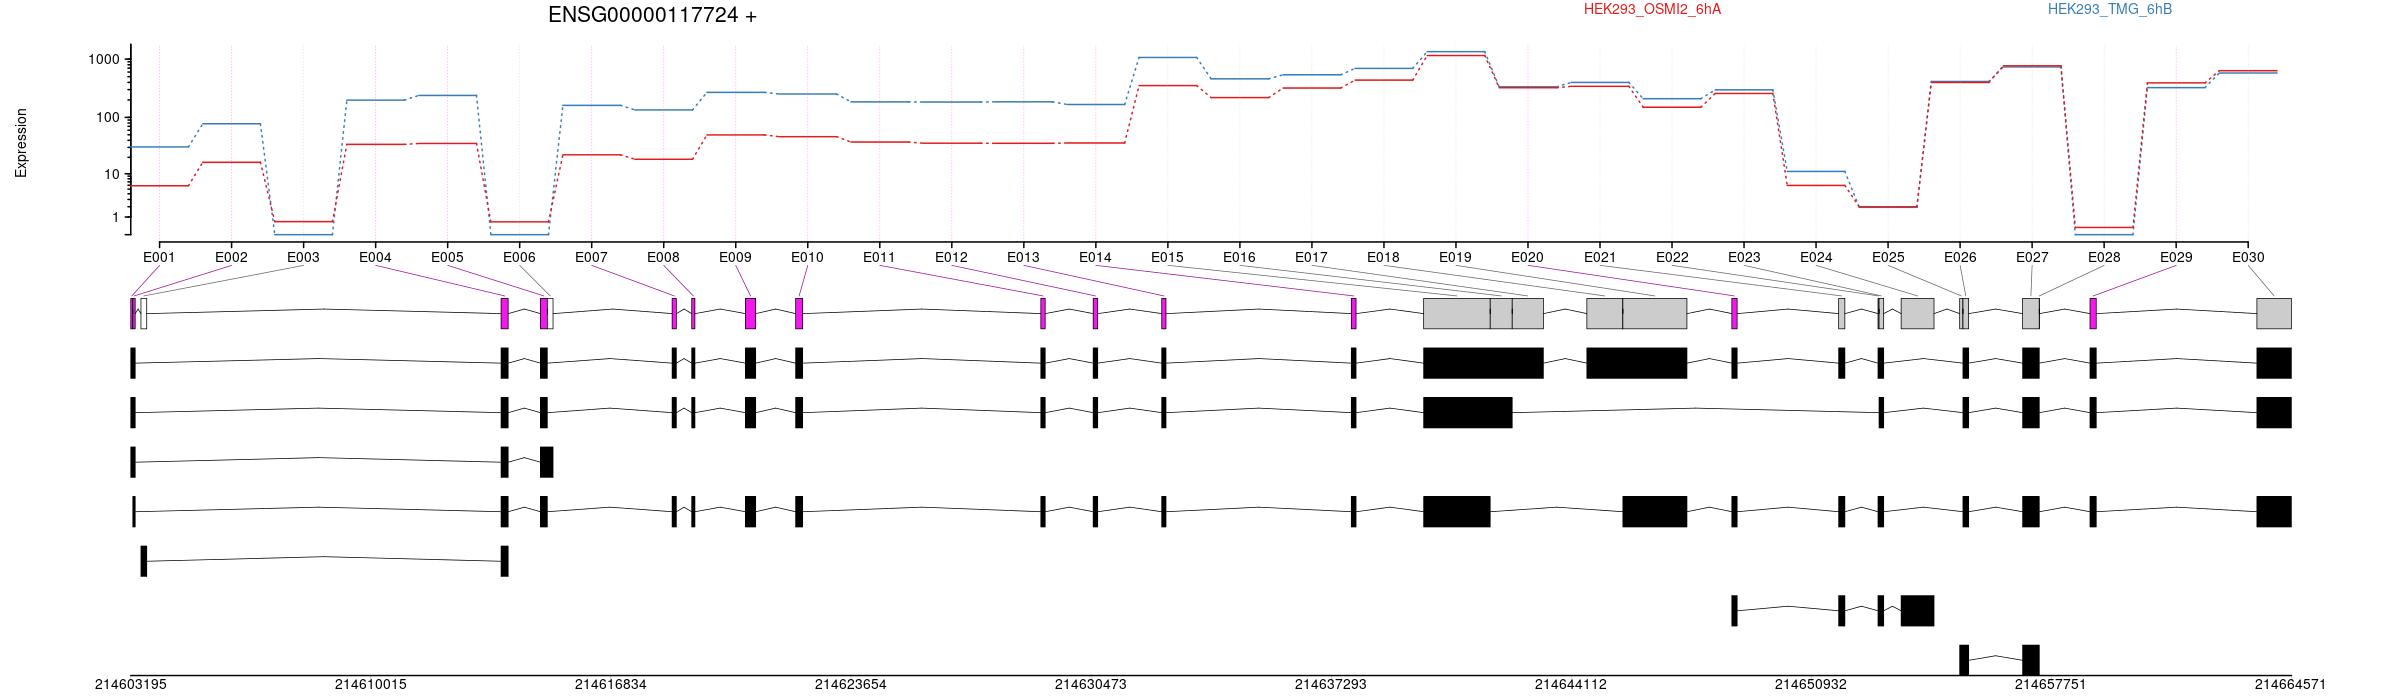Click exon label E005
The image size is (2400, 700).
(447, 257)
